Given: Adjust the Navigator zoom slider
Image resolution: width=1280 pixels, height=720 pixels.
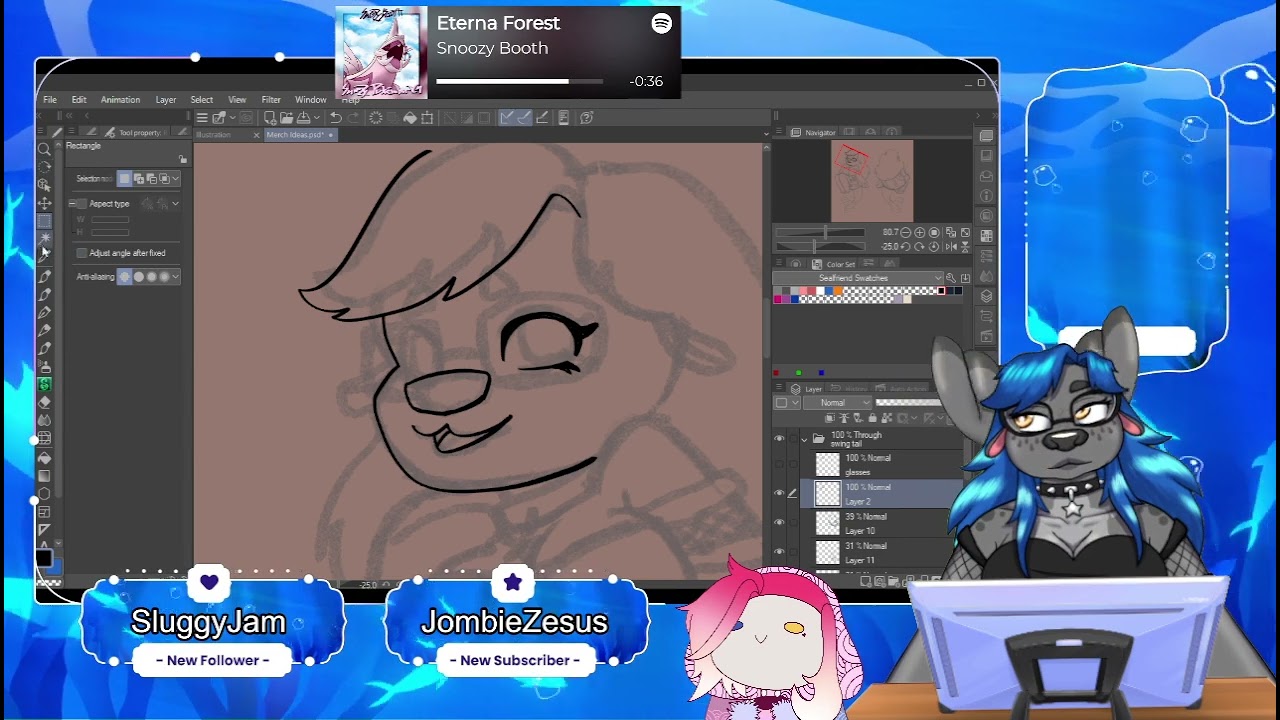Looking at the screenshot, I should 820,232.
